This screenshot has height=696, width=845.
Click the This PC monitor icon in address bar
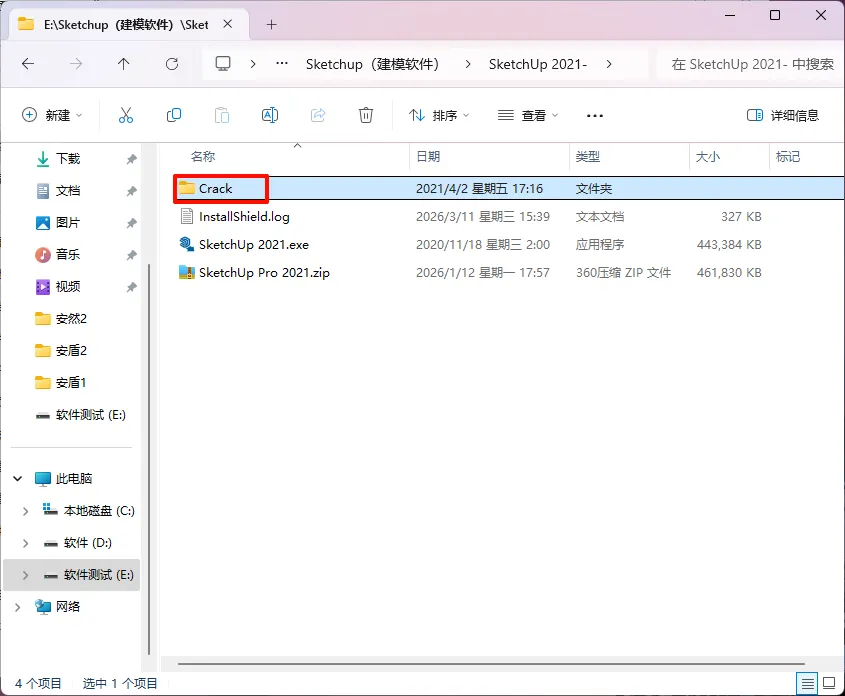pyautogui.click(x=223, y=64)
